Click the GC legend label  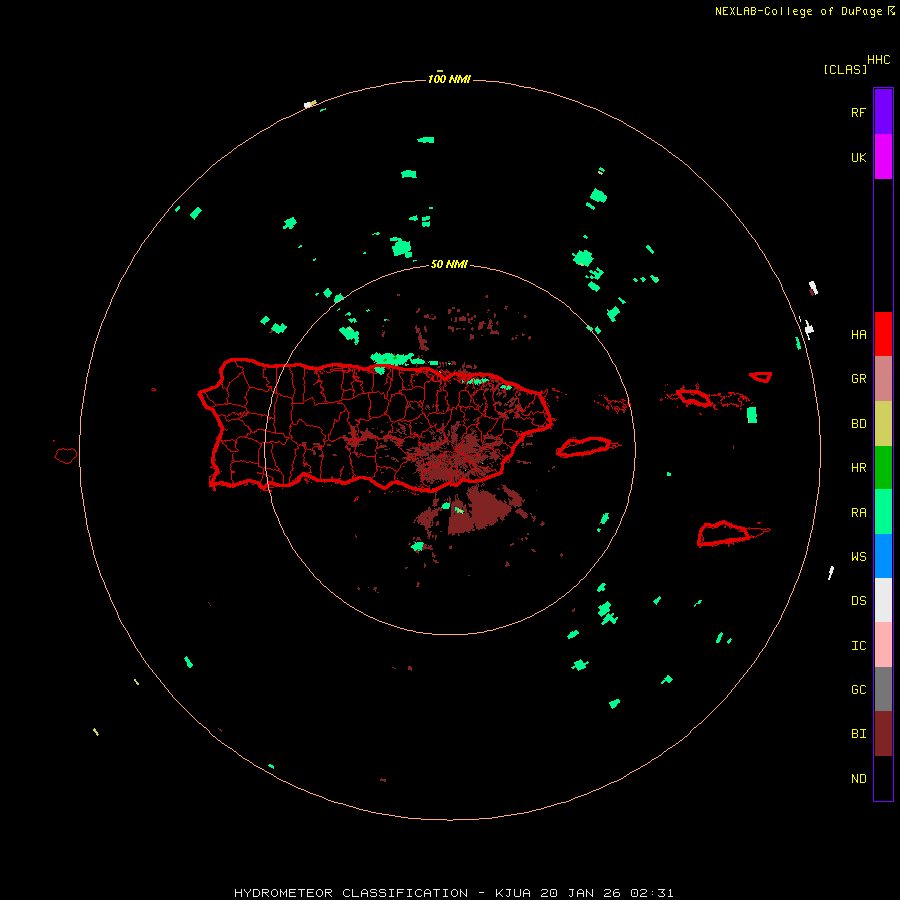tap(858, 690)
